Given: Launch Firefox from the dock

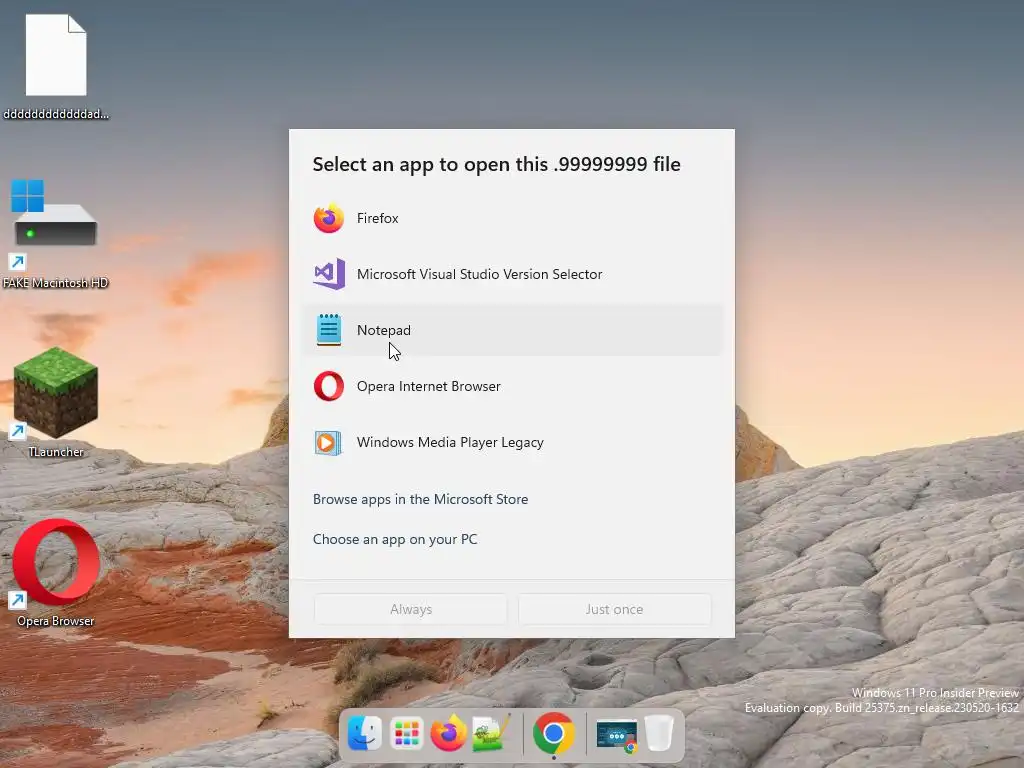Looking at the screenshot, I should click(x=448, y=734).
